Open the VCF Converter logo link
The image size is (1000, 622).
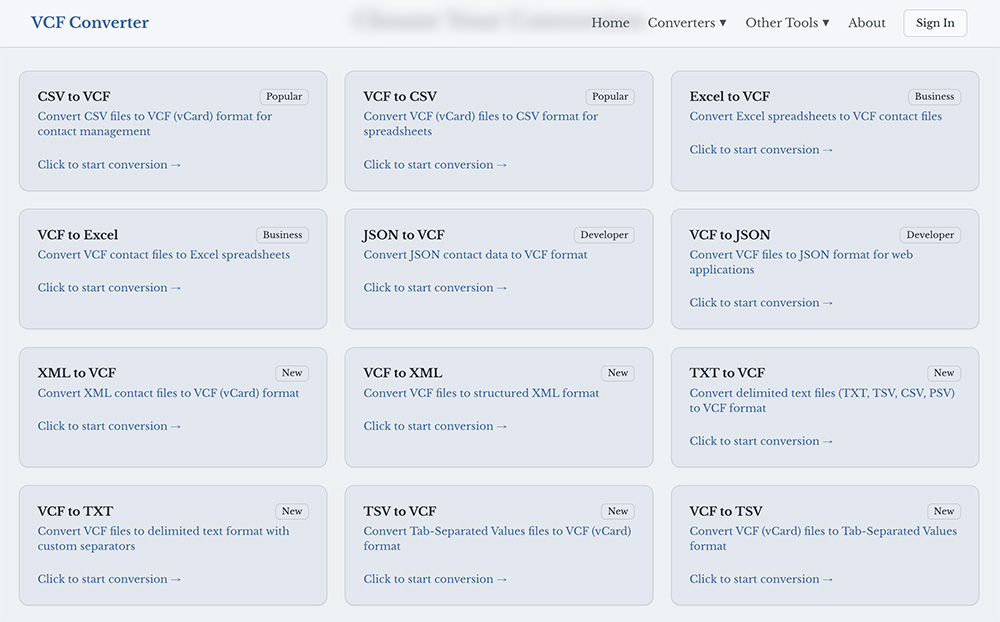(90, 22)
